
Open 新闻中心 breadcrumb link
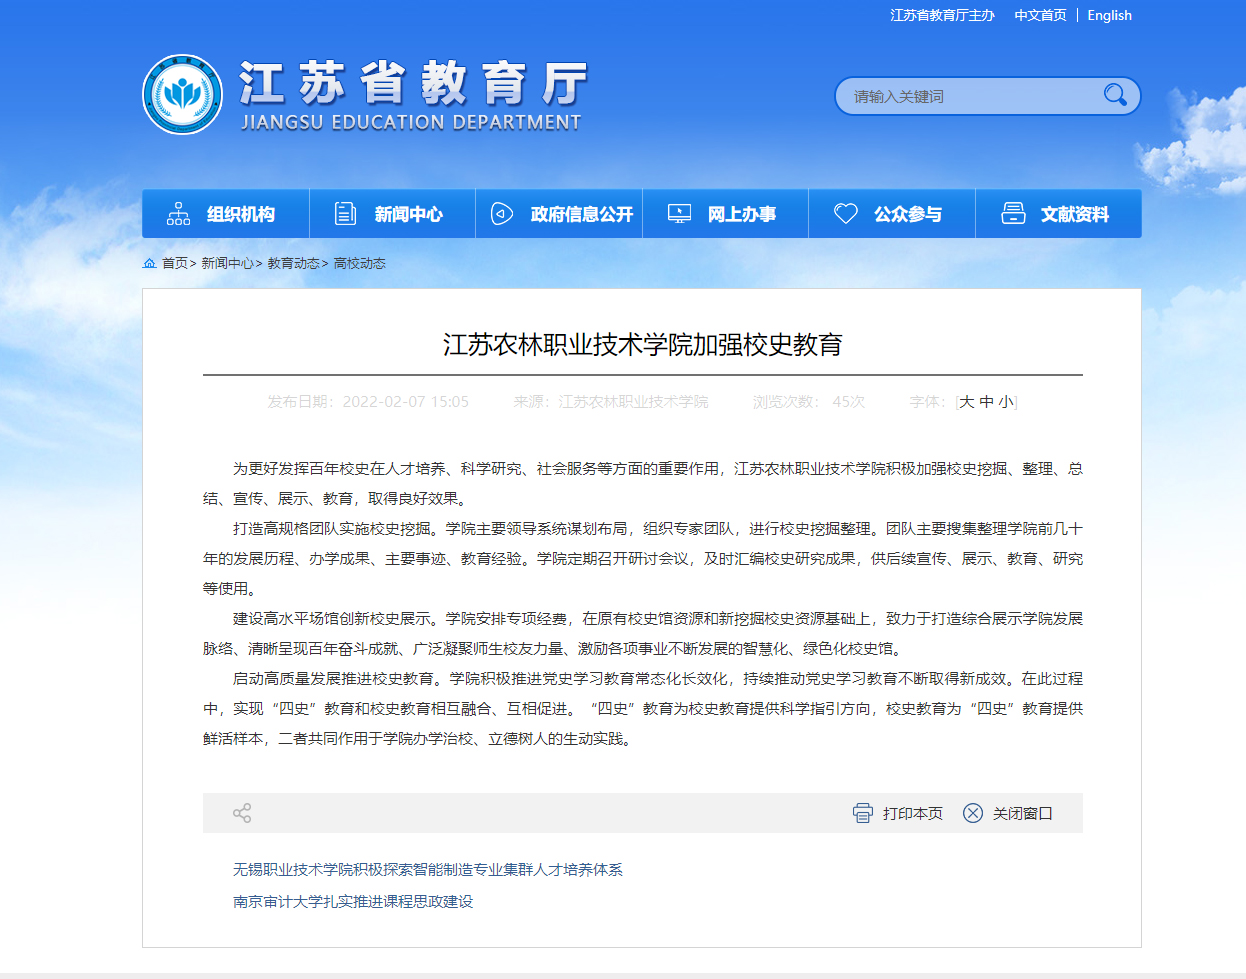[x=227, y=263]
